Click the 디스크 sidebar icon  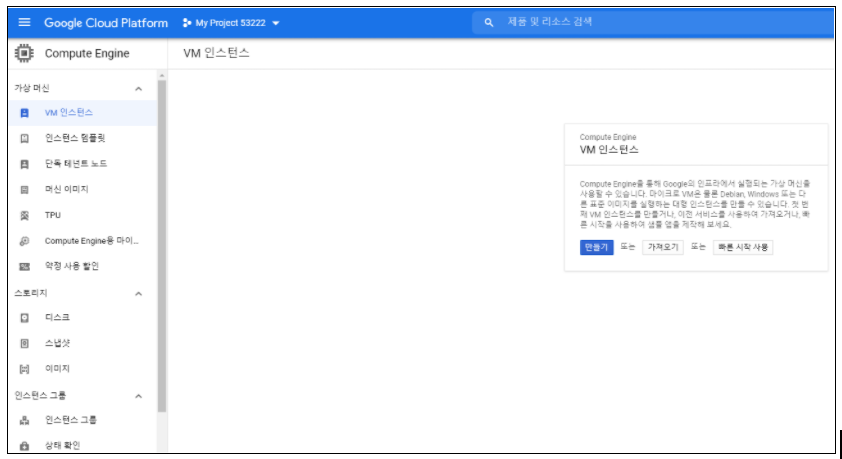(25, 318)
